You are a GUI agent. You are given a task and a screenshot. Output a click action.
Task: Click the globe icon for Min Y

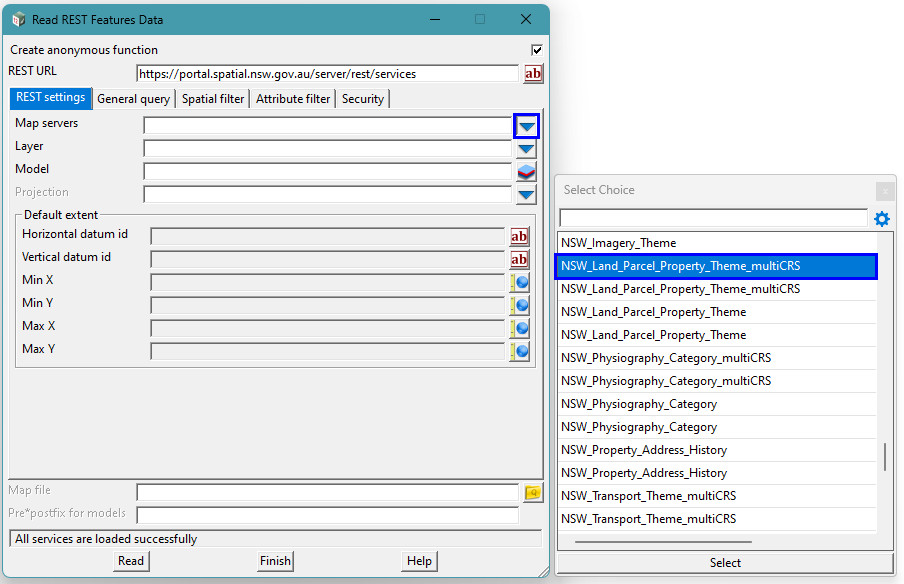[519, 306]
